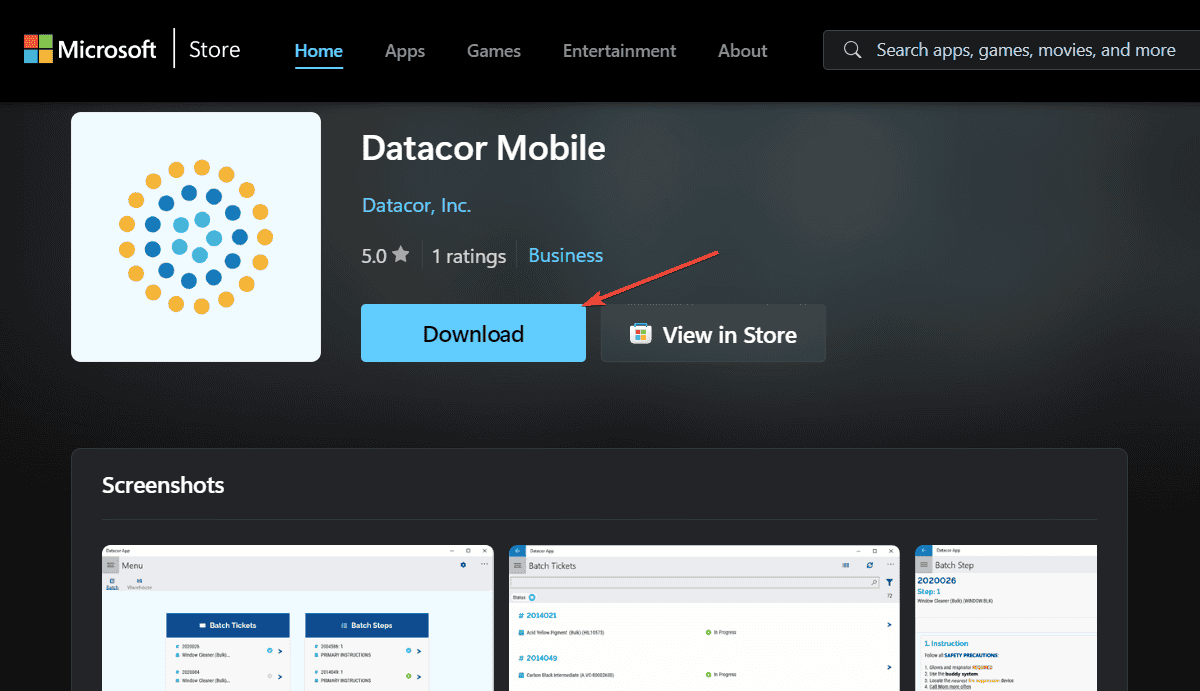Click the Download button

pyautogui.click(x=473, y=334)
